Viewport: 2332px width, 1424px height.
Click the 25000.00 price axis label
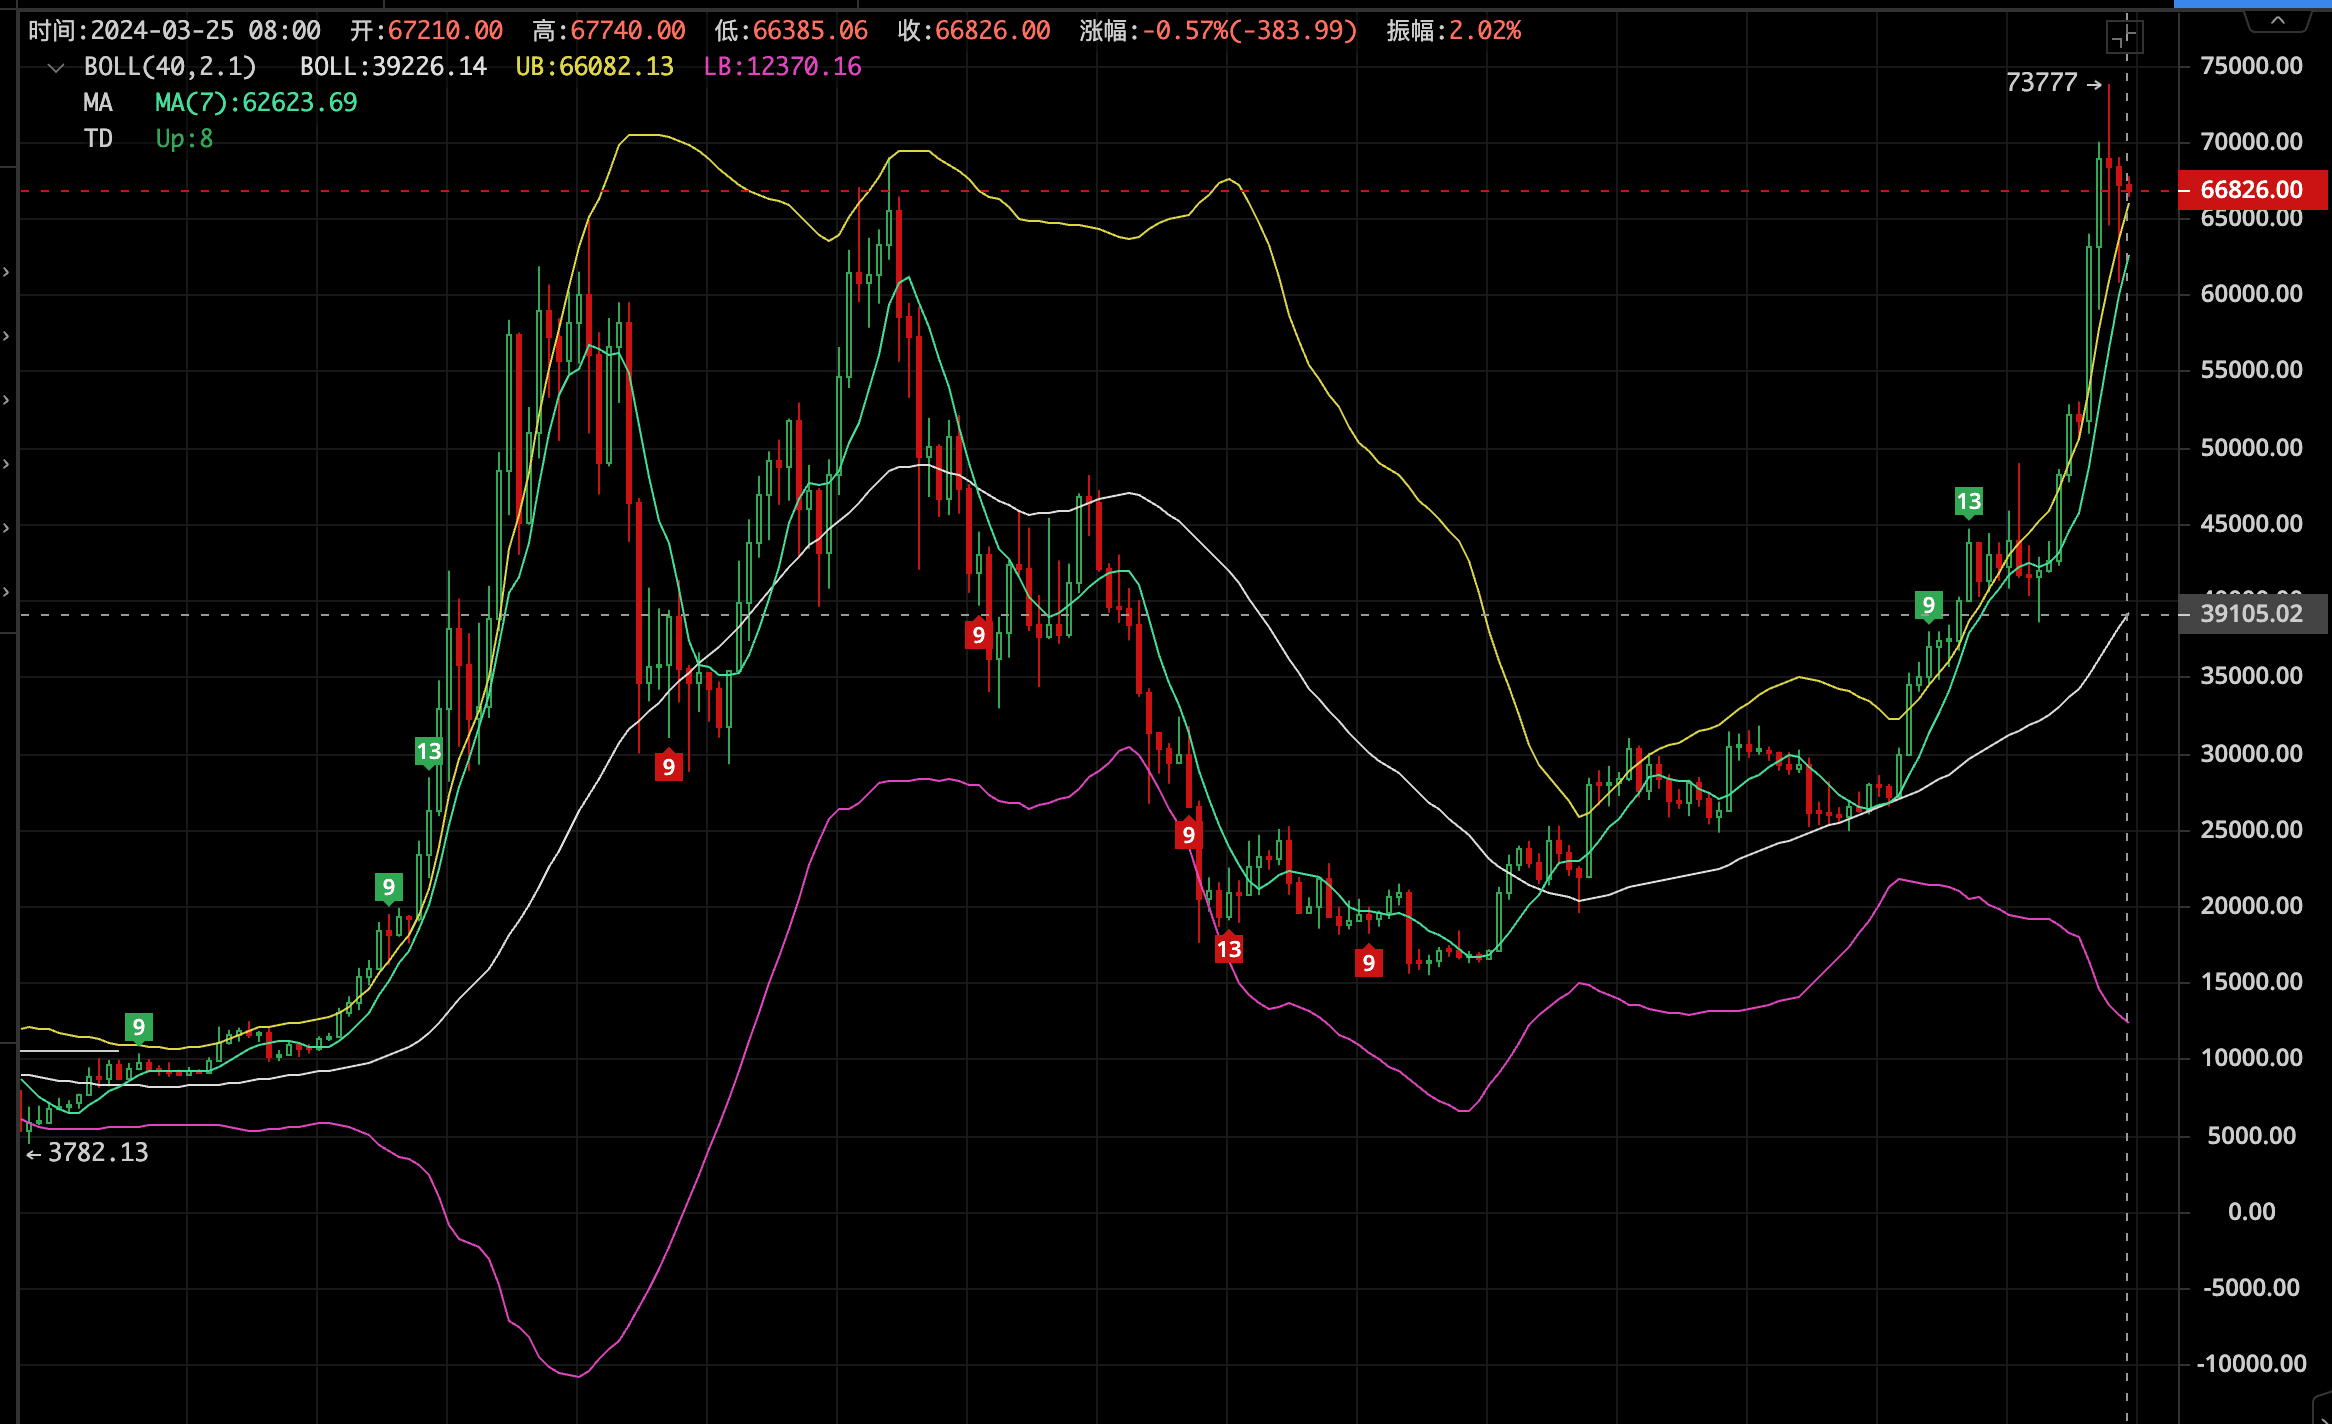tap(2251, 830)
